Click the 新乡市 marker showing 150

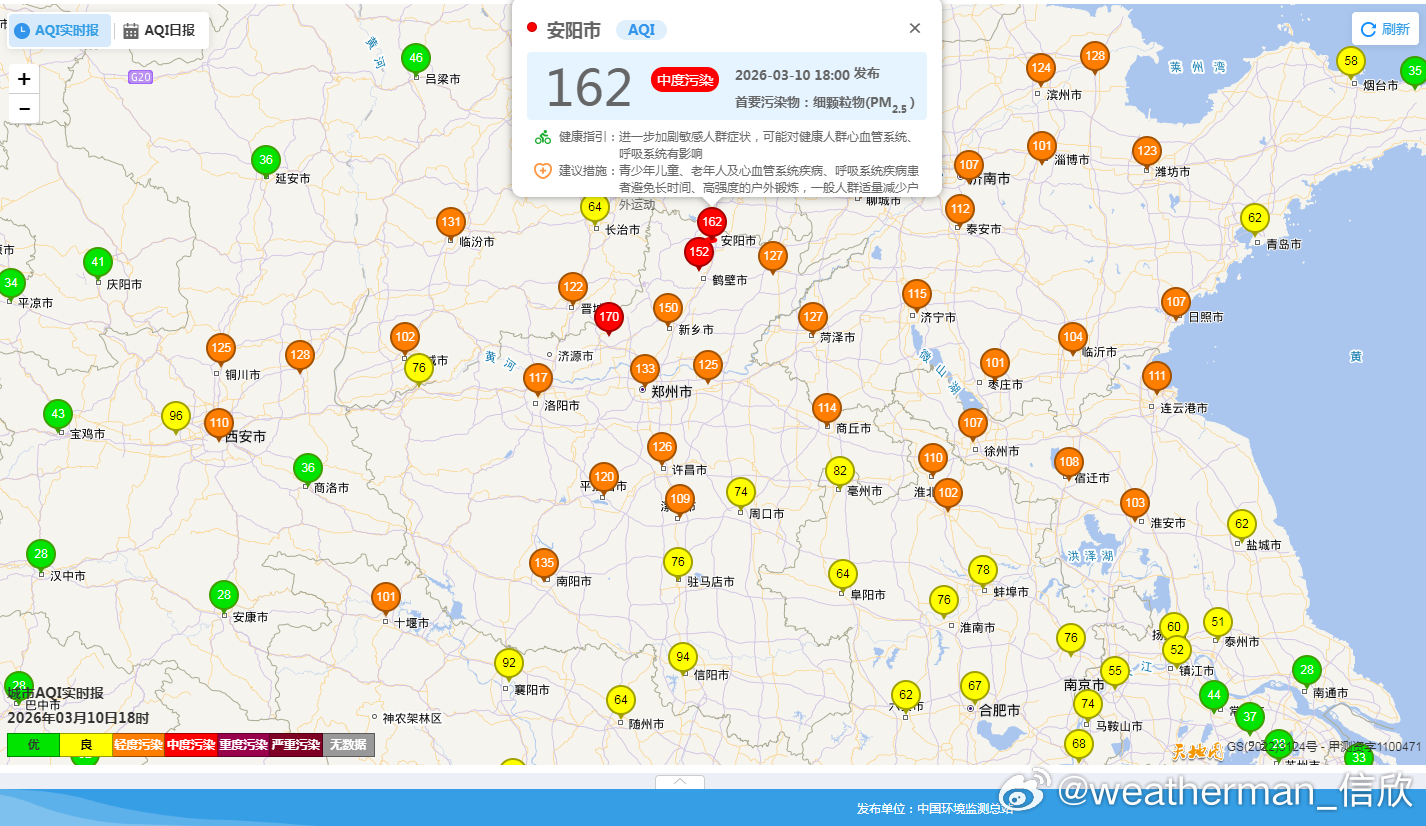point(668,310)
